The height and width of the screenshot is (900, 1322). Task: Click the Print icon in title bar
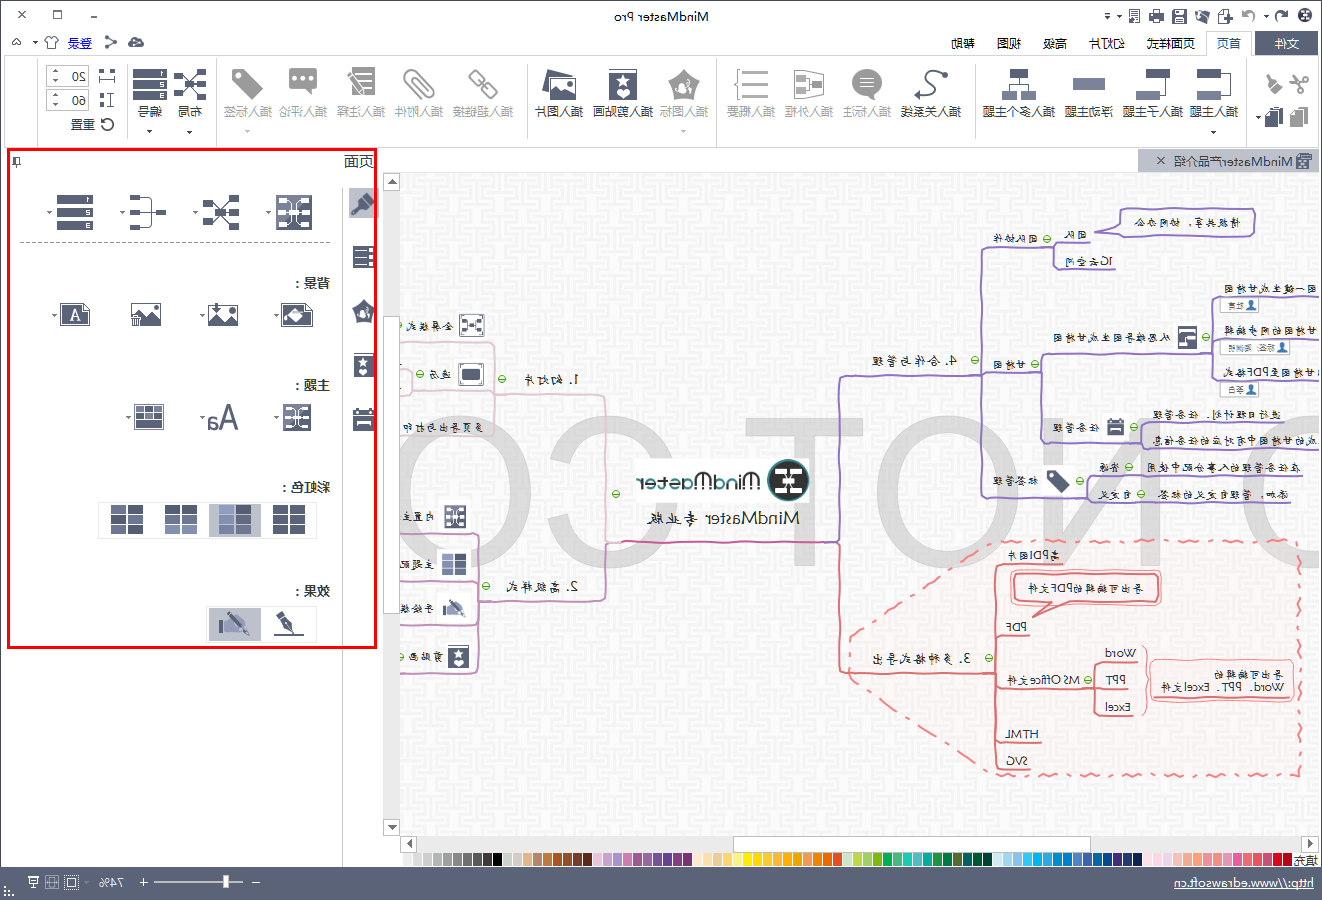click(1156, 16)
